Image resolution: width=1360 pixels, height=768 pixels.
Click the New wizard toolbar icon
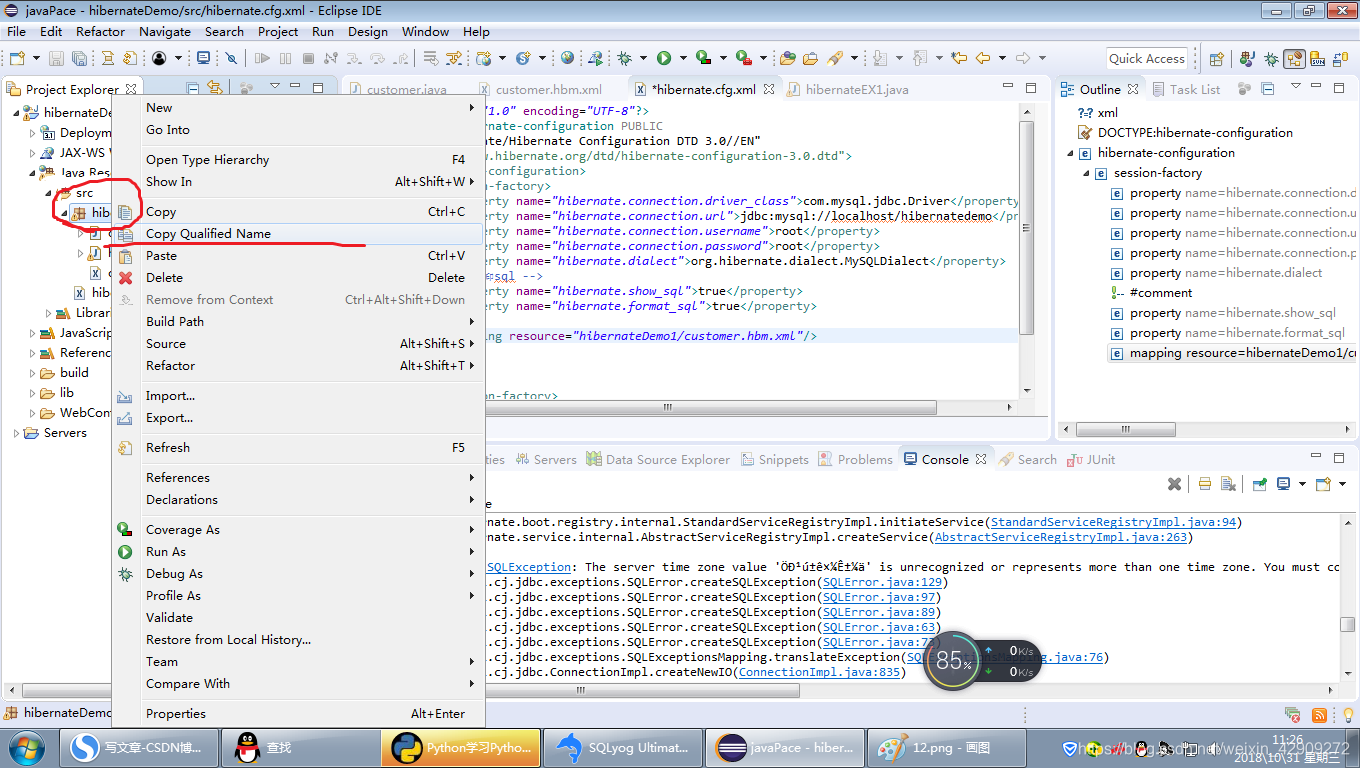pos(17,58)
